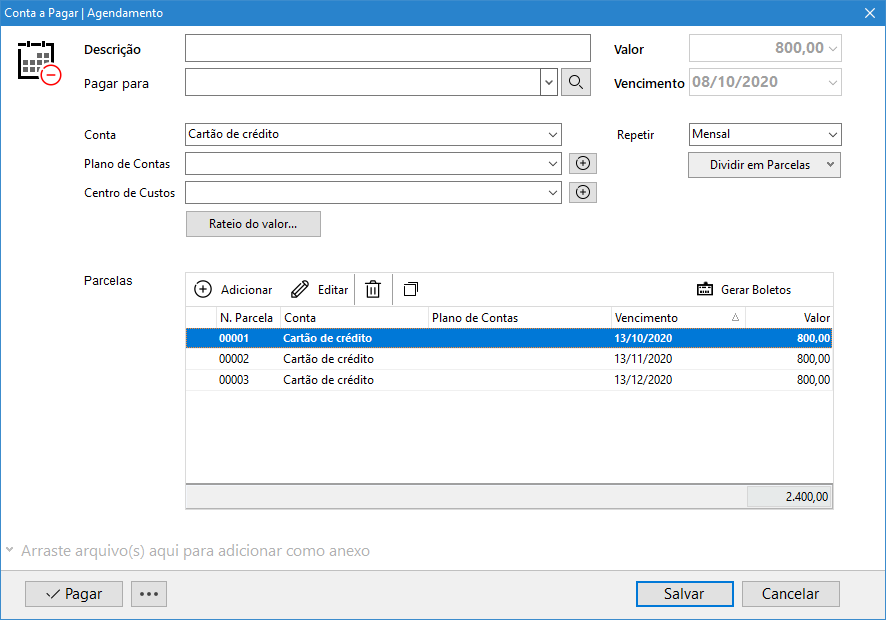Open the Conta dropdown showing Cartão de crédito
Image resolution: width=886 pixels, height=620 pixels.
tap(373, 135)
